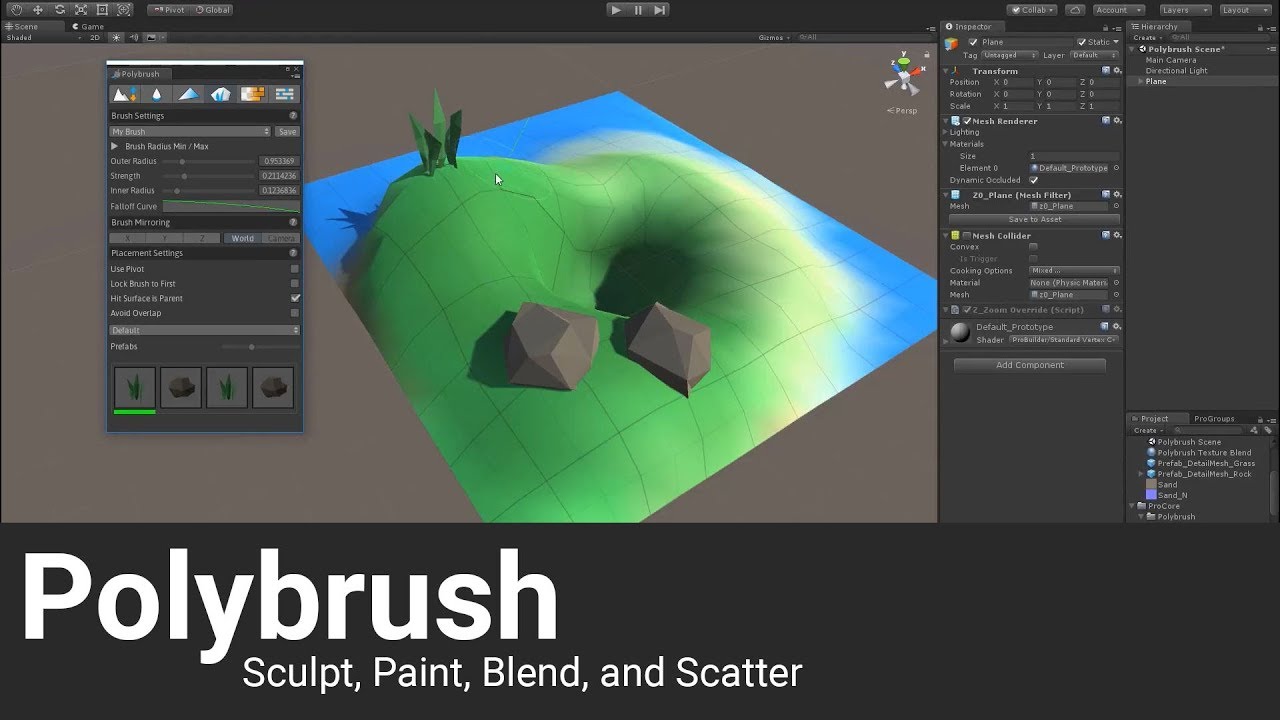Toggle scene lighting sun icon

pos(116,37)
